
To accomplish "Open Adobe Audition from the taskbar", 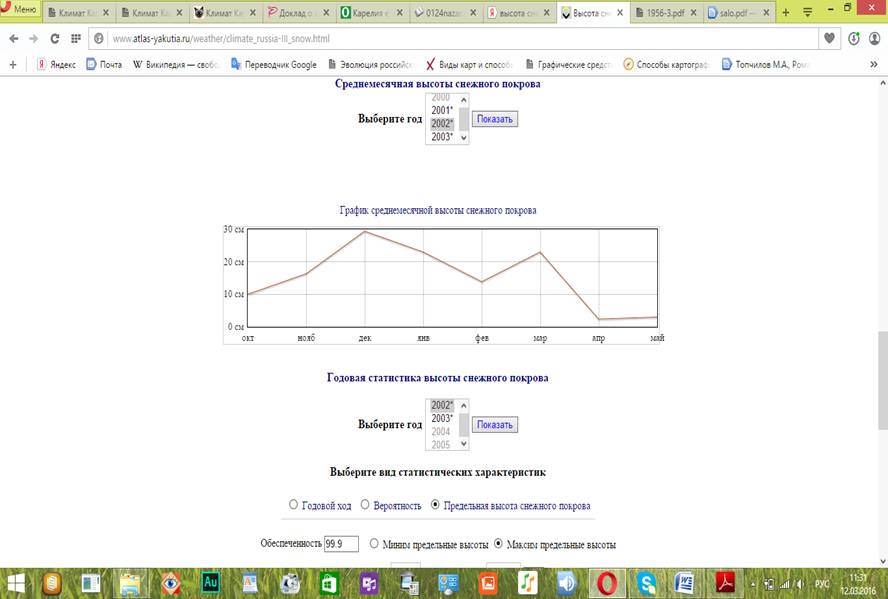I will [x=210, y=583].
